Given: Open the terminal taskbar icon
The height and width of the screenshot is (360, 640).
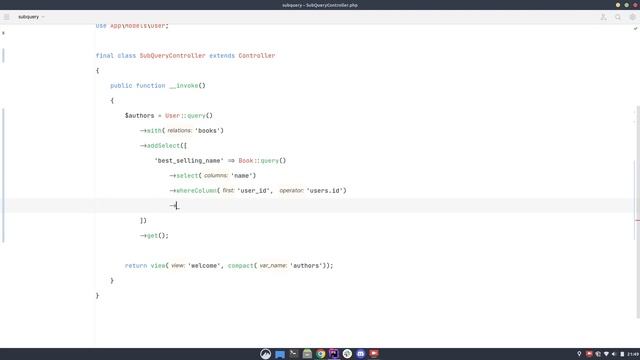Looking at the screenshot, I should 293,354.
